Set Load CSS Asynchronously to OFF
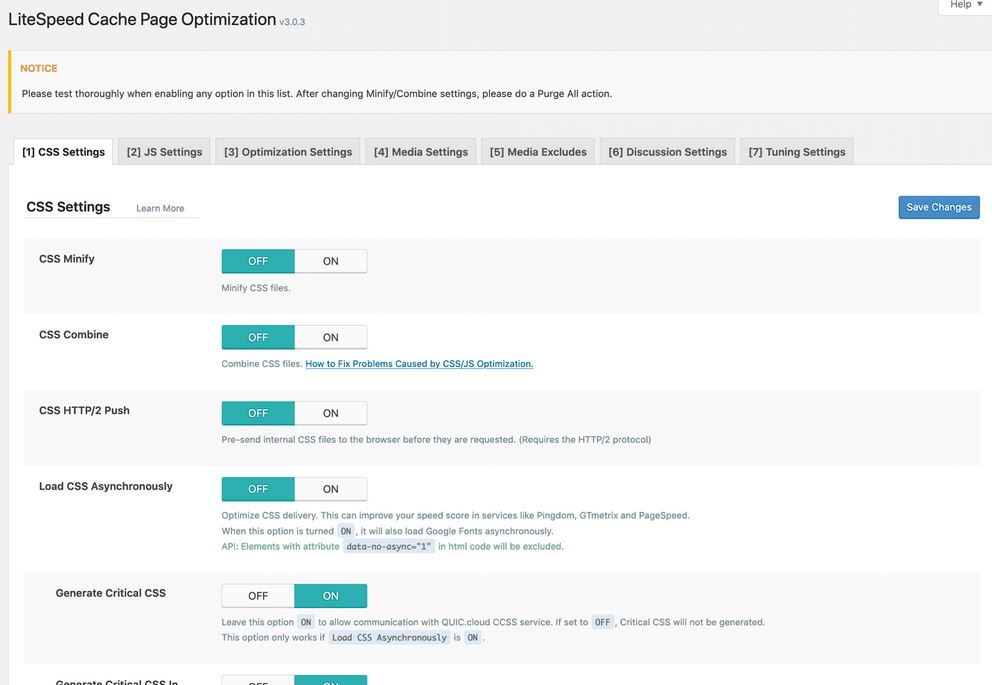Image resolution: width=992 pixels, height=685 pixels. [x=258, y=489]
